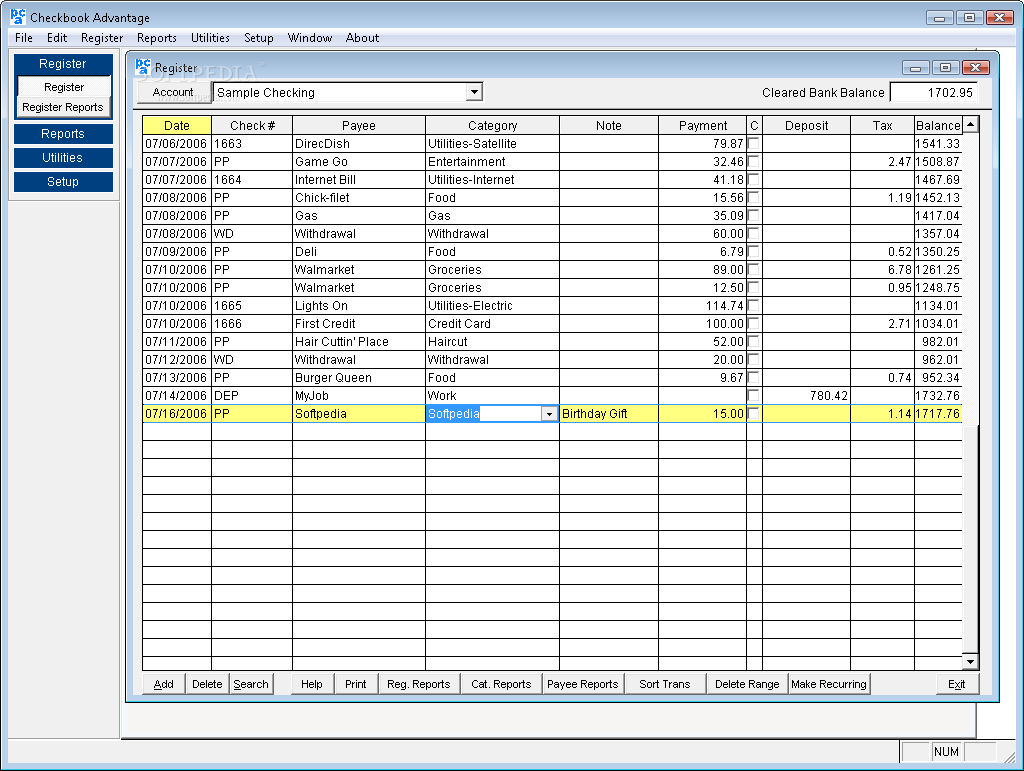Click the Checkbook Advantage title bar app icon
The height and width of the screenshot is (771, 1024).
pyautogui.click(x=18, y=16)
